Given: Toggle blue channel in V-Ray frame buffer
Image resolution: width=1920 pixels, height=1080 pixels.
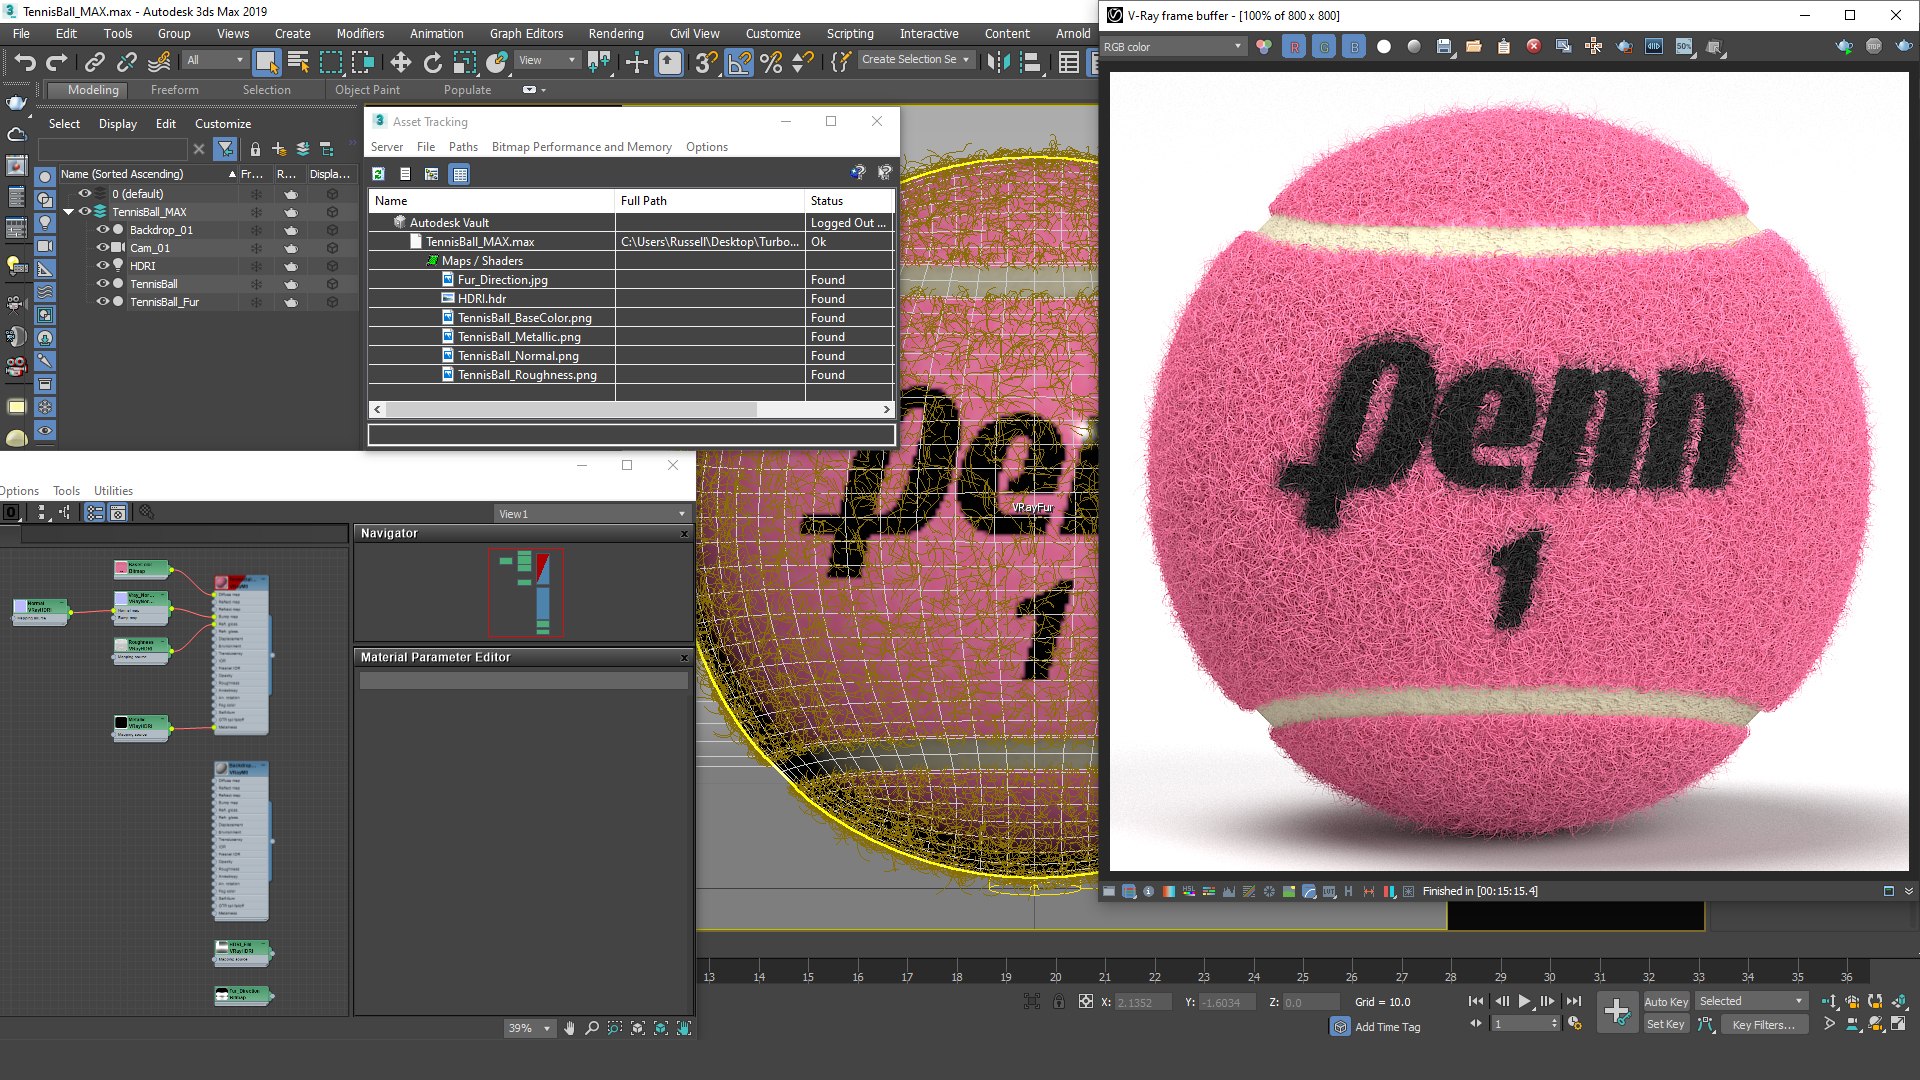Looking at the screenshot, I should 1354,47.
